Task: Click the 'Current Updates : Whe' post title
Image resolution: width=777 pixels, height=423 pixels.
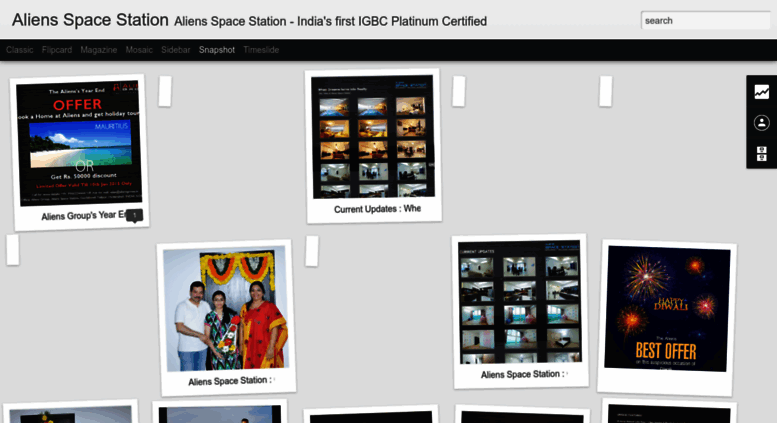Action: pyautogui.click(x=378, y=209)
